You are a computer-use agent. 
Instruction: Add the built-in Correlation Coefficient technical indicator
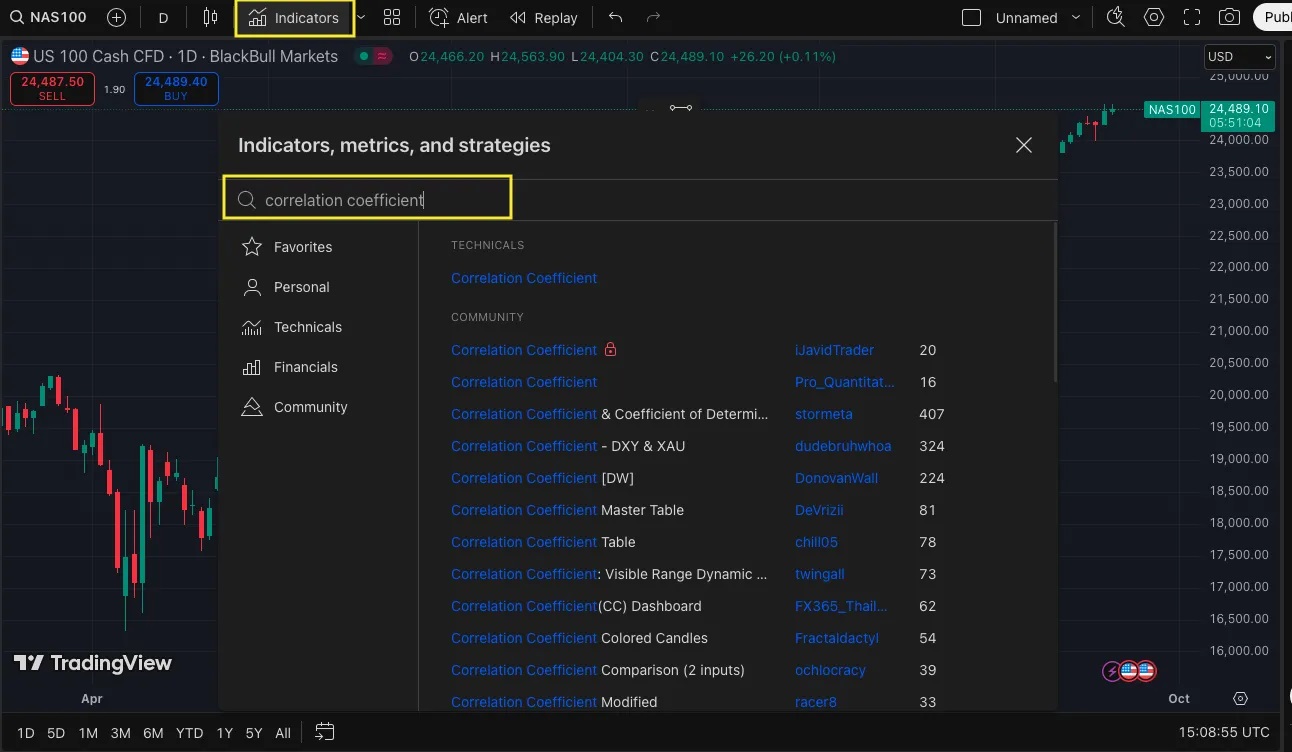click(x=524, y=278)
